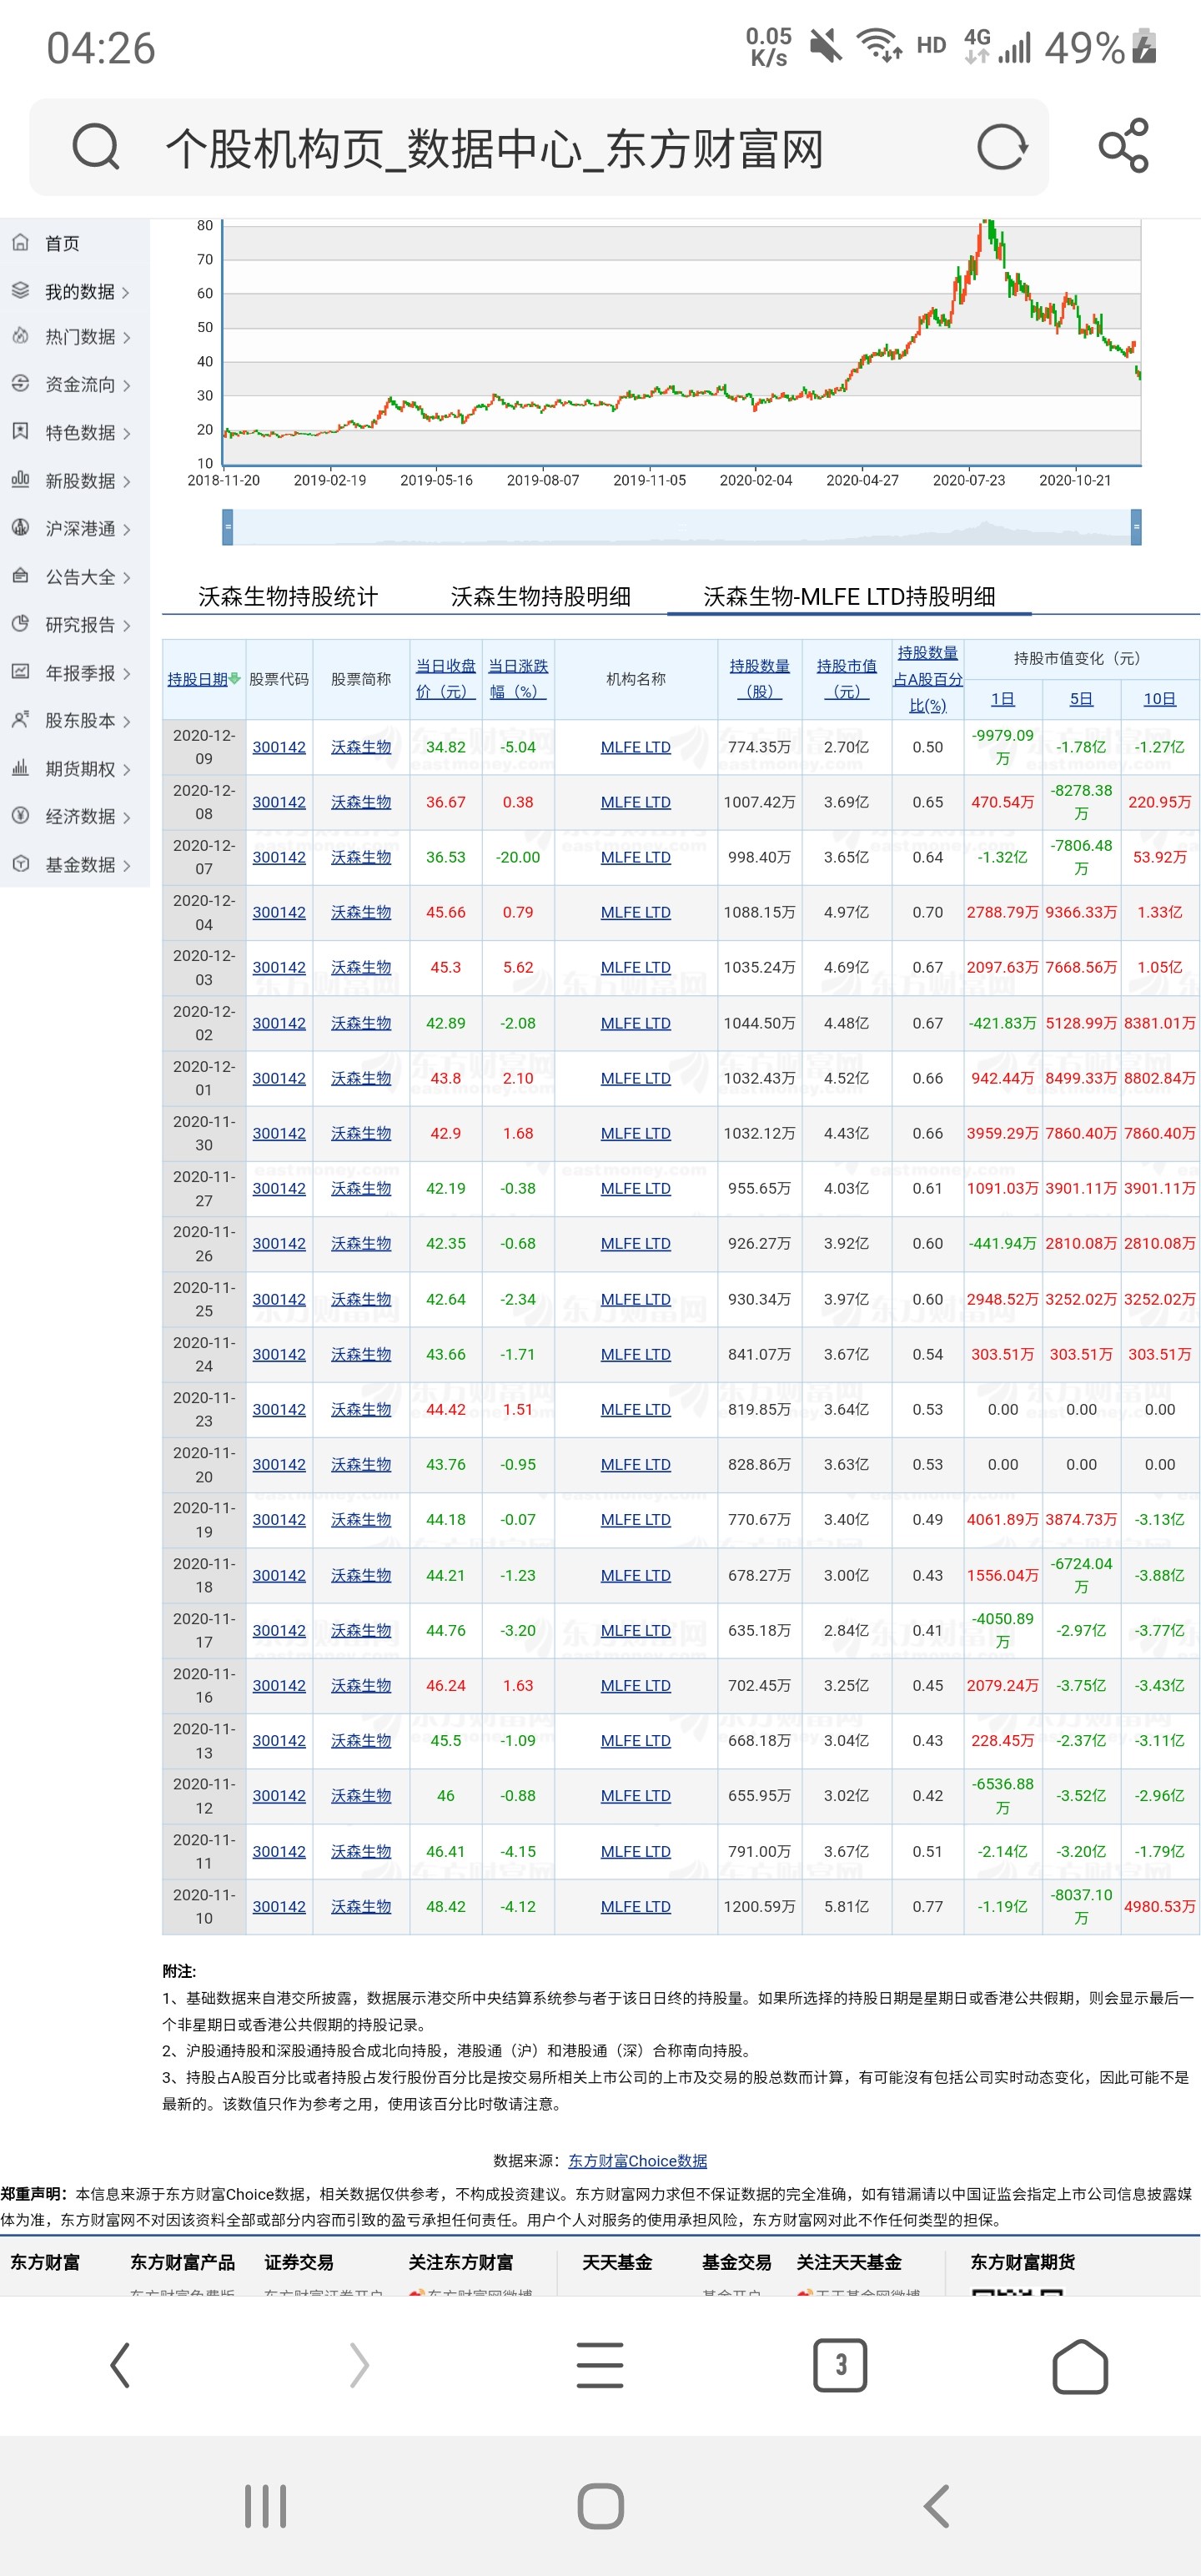
Task: Open tab switcher showing 3 tabs
Action: click(840, 2366)
